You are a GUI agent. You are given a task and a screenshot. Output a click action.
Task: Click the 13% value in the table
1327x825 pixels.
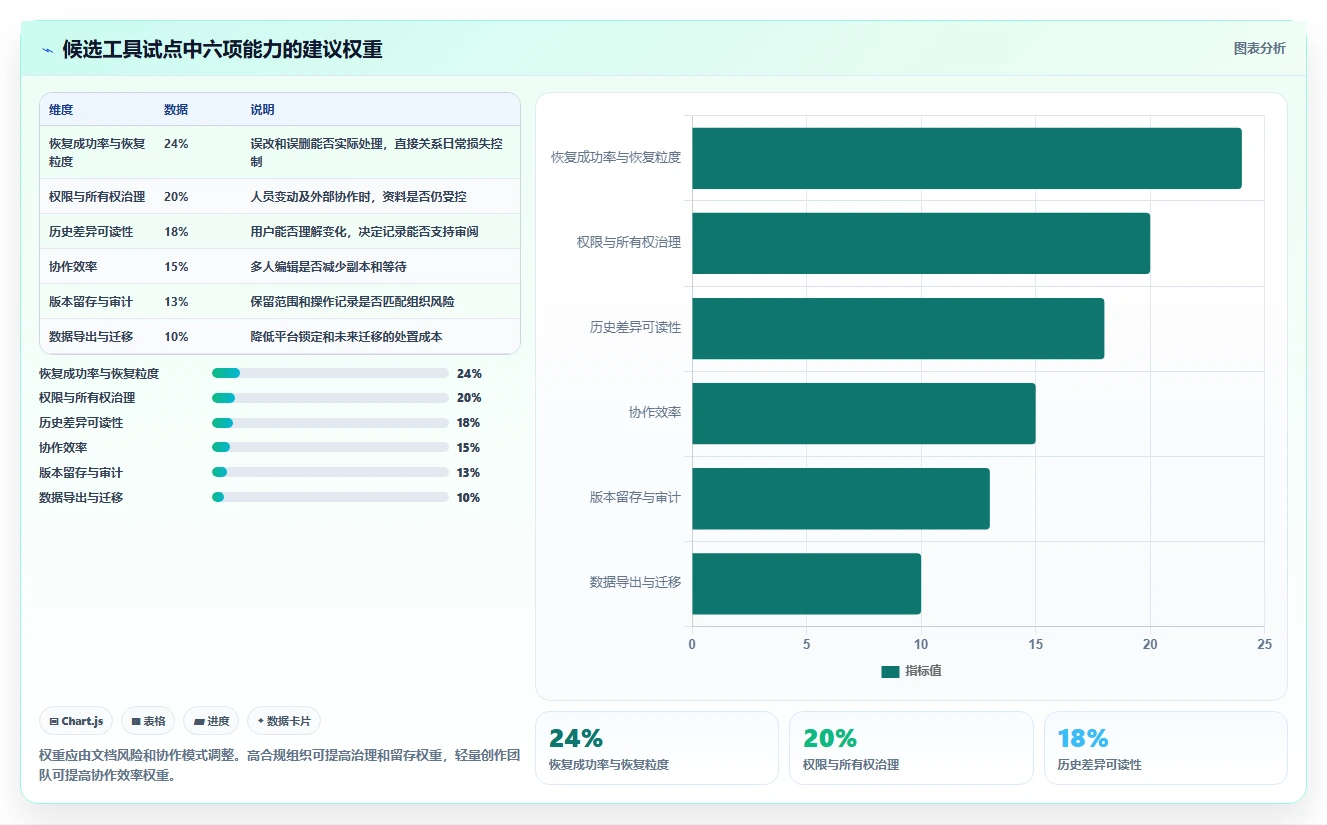click(x=176, y=302)
